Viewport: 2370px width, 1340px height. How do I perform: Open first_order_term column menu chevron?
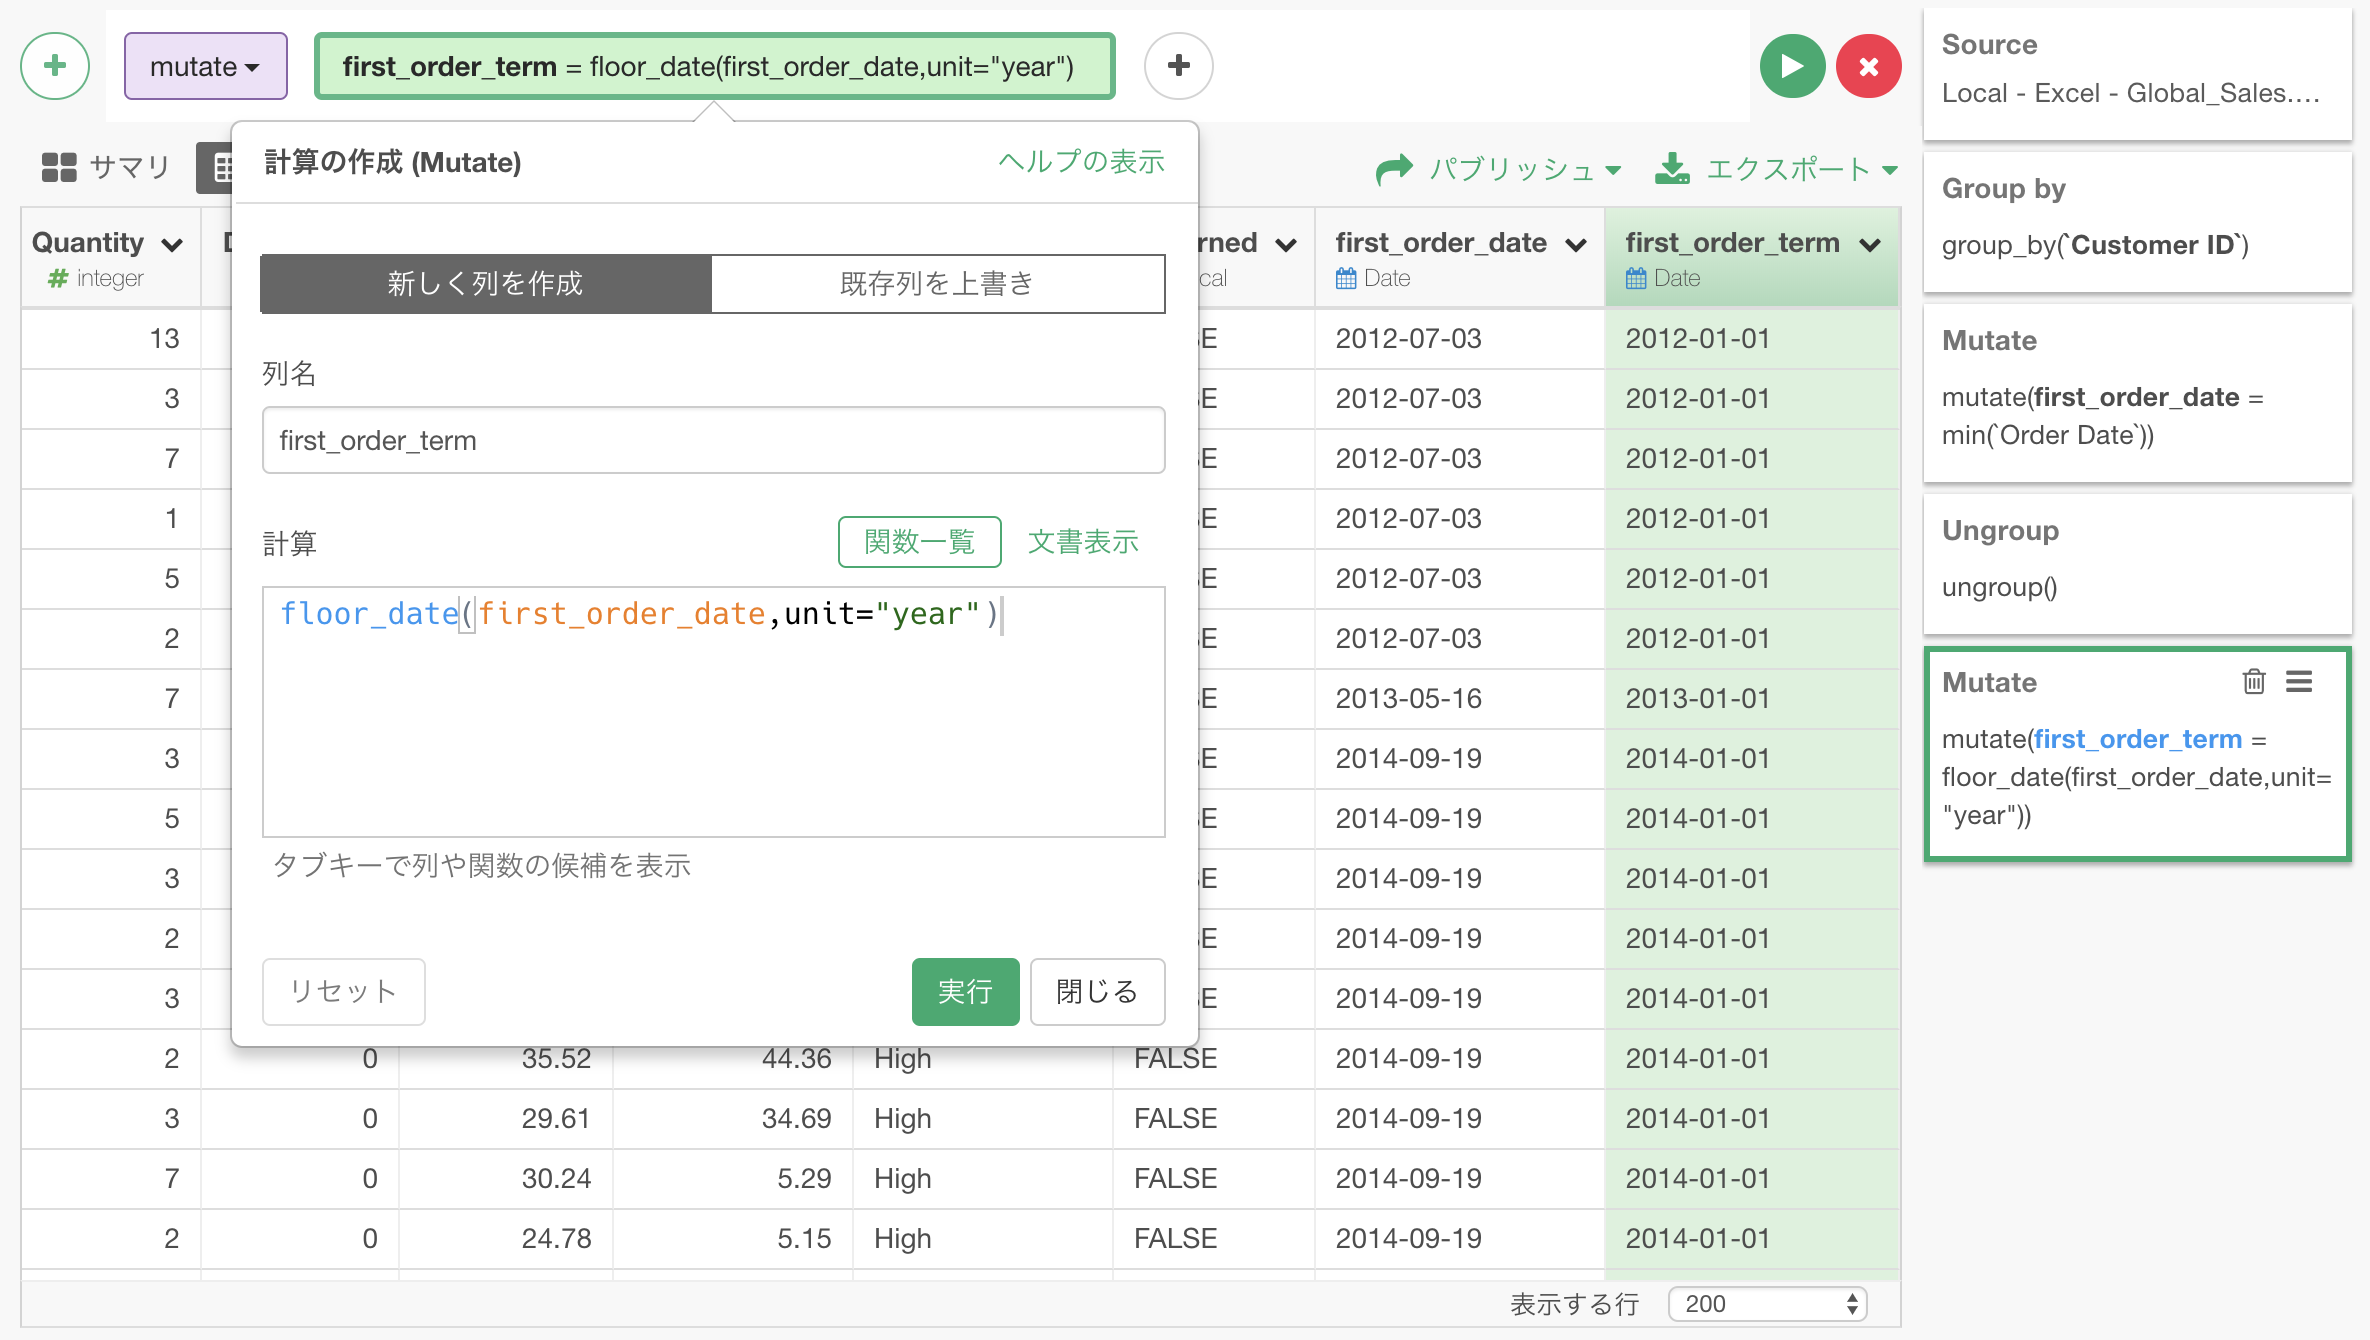point(1870,244)
